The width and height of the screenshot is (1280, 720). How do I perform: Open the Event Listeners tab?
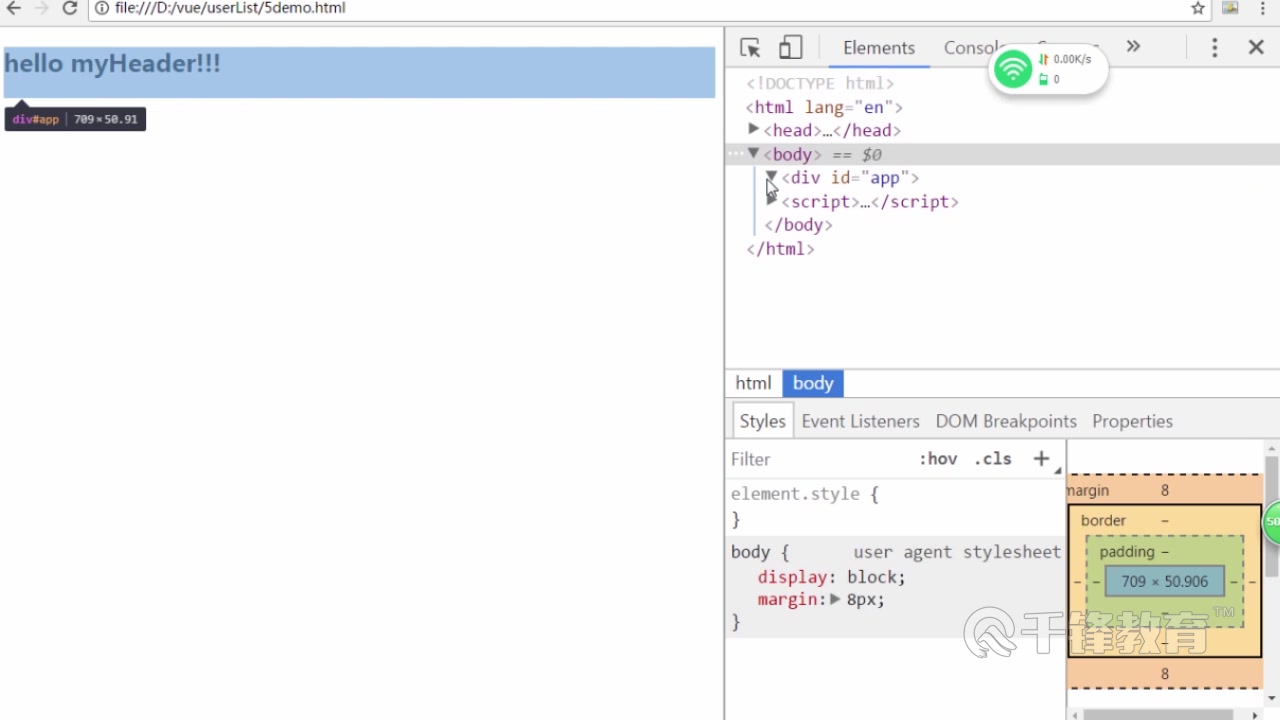click(x=860, y=421)
